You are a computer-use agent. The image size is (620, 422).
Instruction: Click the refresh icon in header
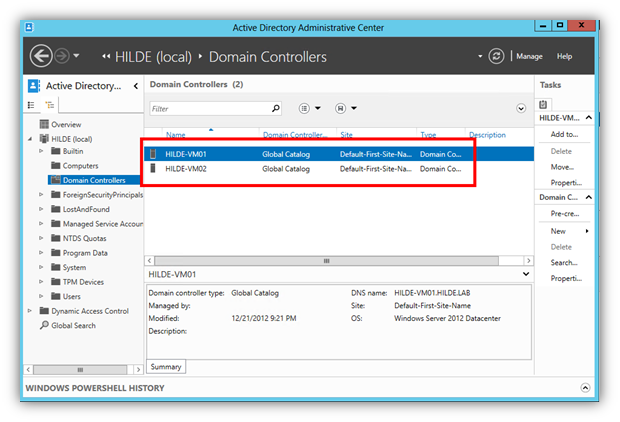pos(496,56)
